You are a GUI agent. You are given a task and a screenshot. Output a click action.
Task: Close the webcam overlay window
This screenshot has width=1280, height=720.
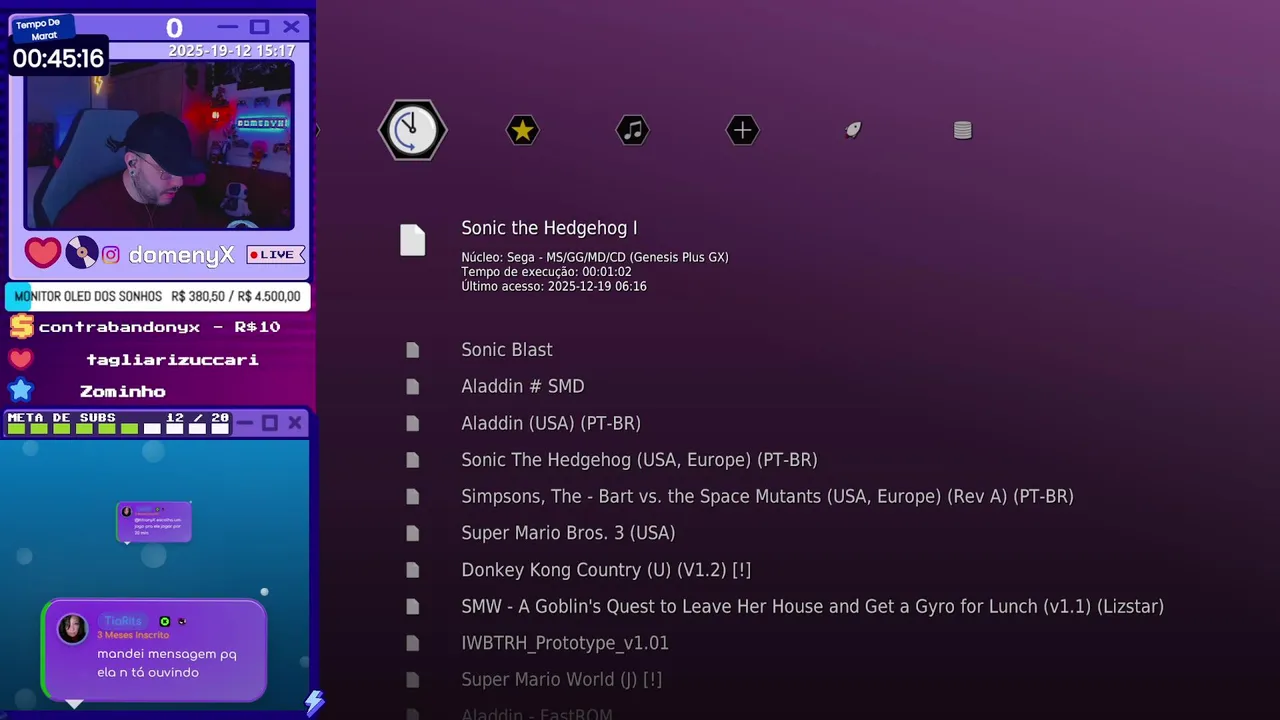coord(291,27)
